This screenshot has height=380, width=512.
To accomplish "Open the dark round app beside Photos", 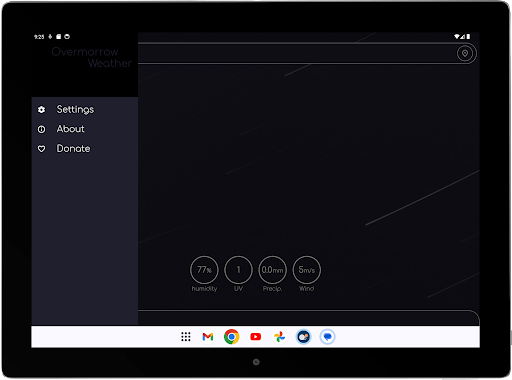I will click(304, 337).
